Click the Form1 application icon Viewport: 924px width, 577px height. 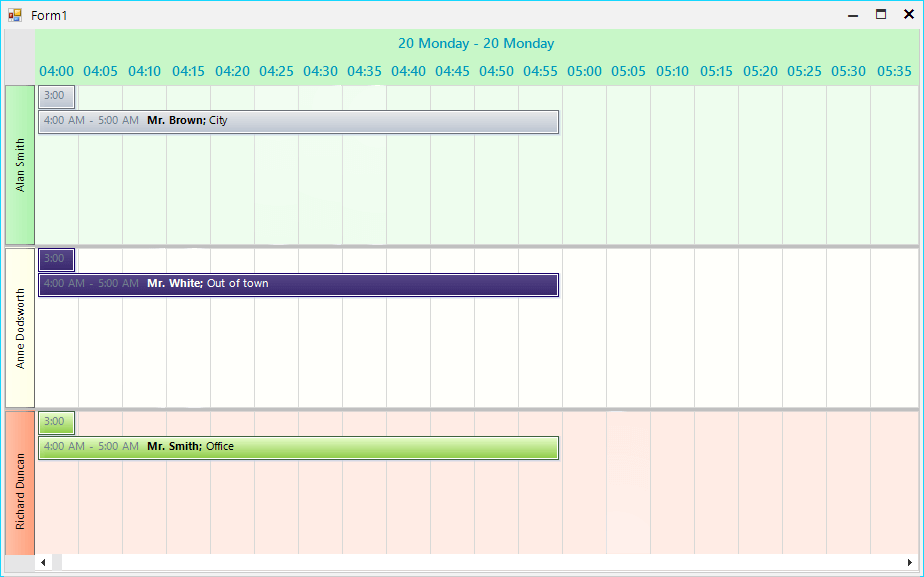point(17,15)
